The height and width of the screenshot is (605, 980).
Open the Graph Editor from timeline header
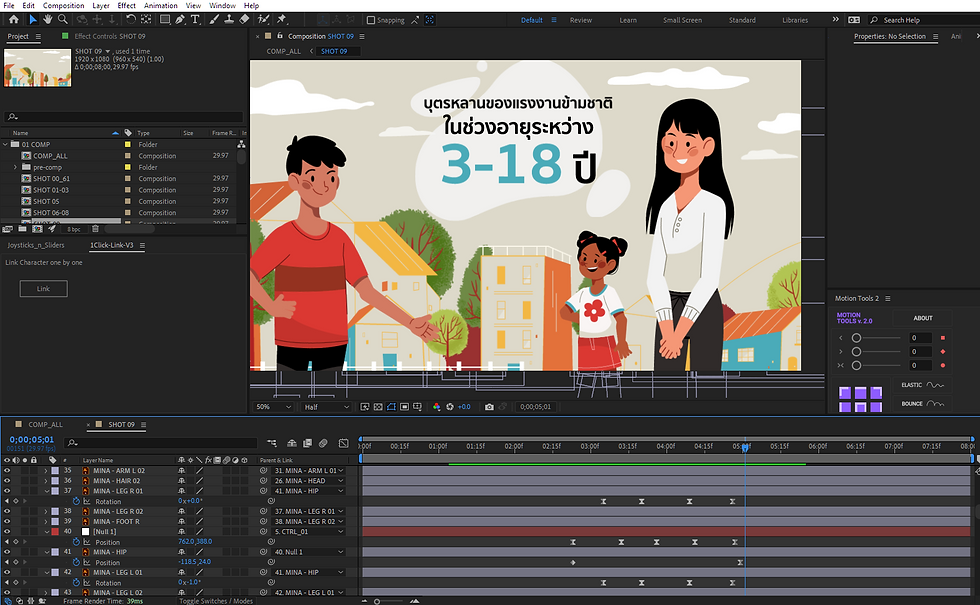[343, 442]
